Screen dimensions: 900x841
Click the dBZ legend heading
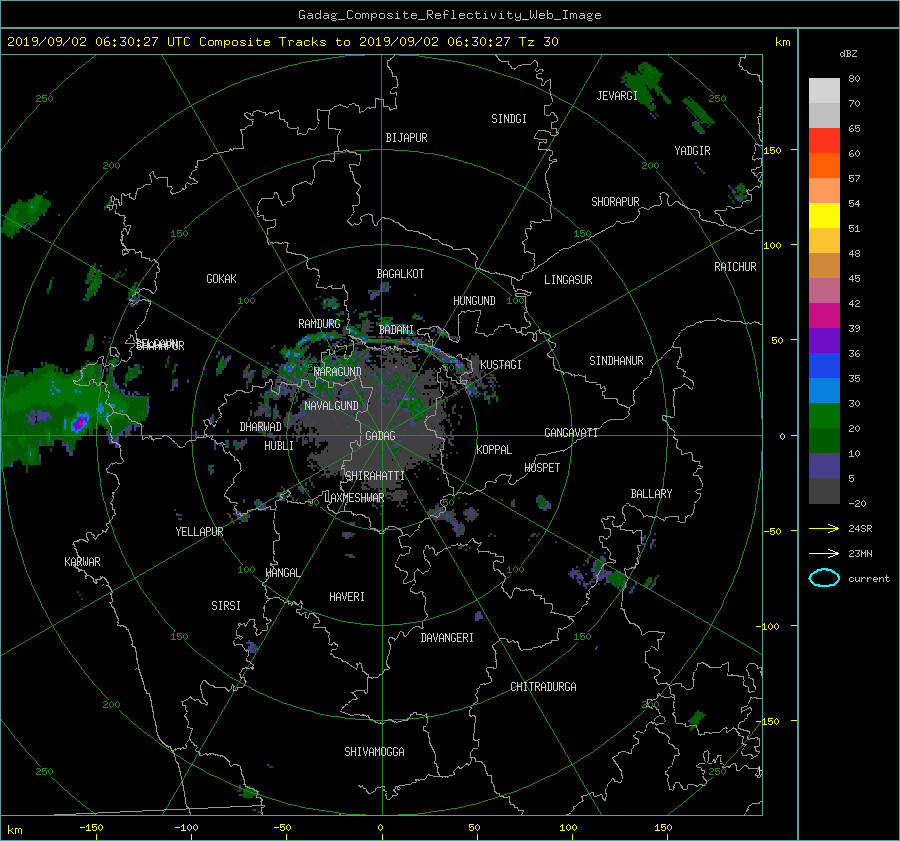click(x=848, y=54)
